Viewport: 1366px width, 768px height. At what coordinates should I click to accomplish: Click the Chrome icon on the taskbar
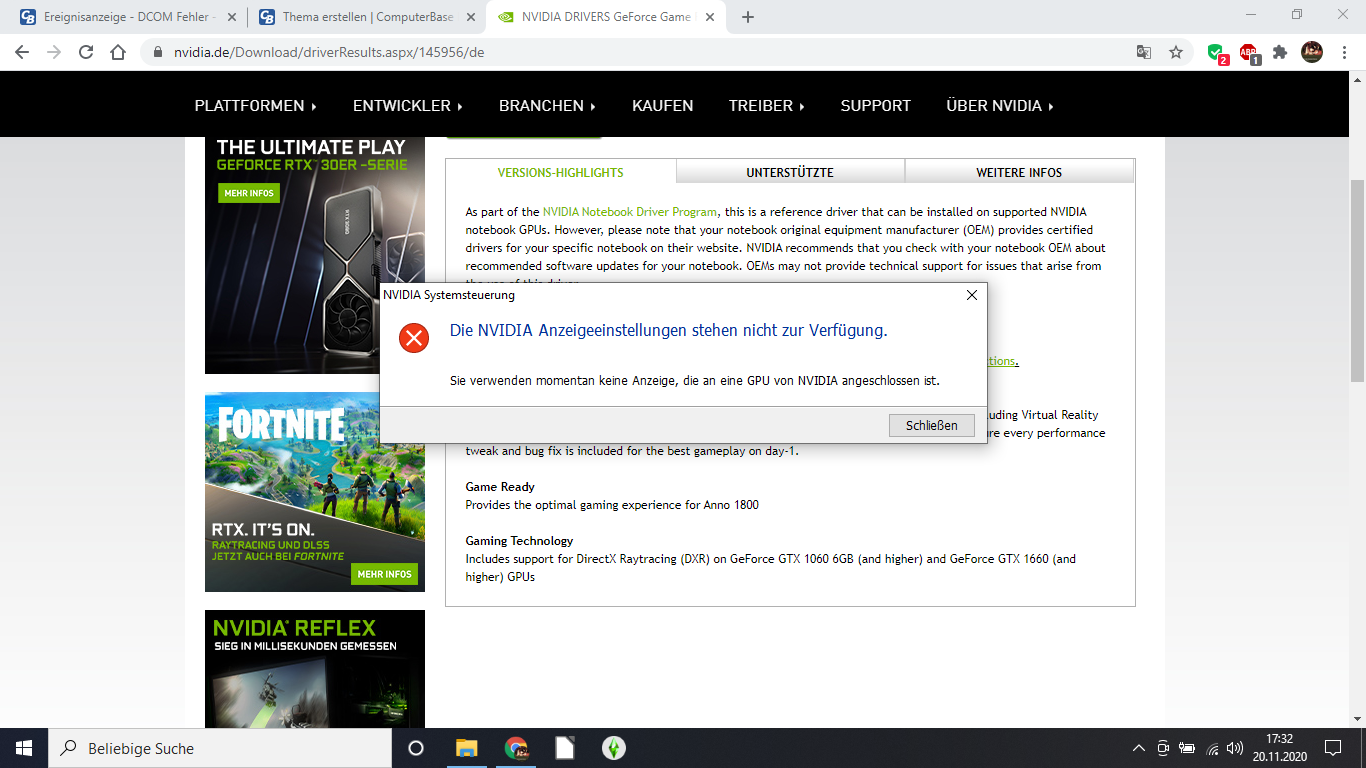pos(515,748)
